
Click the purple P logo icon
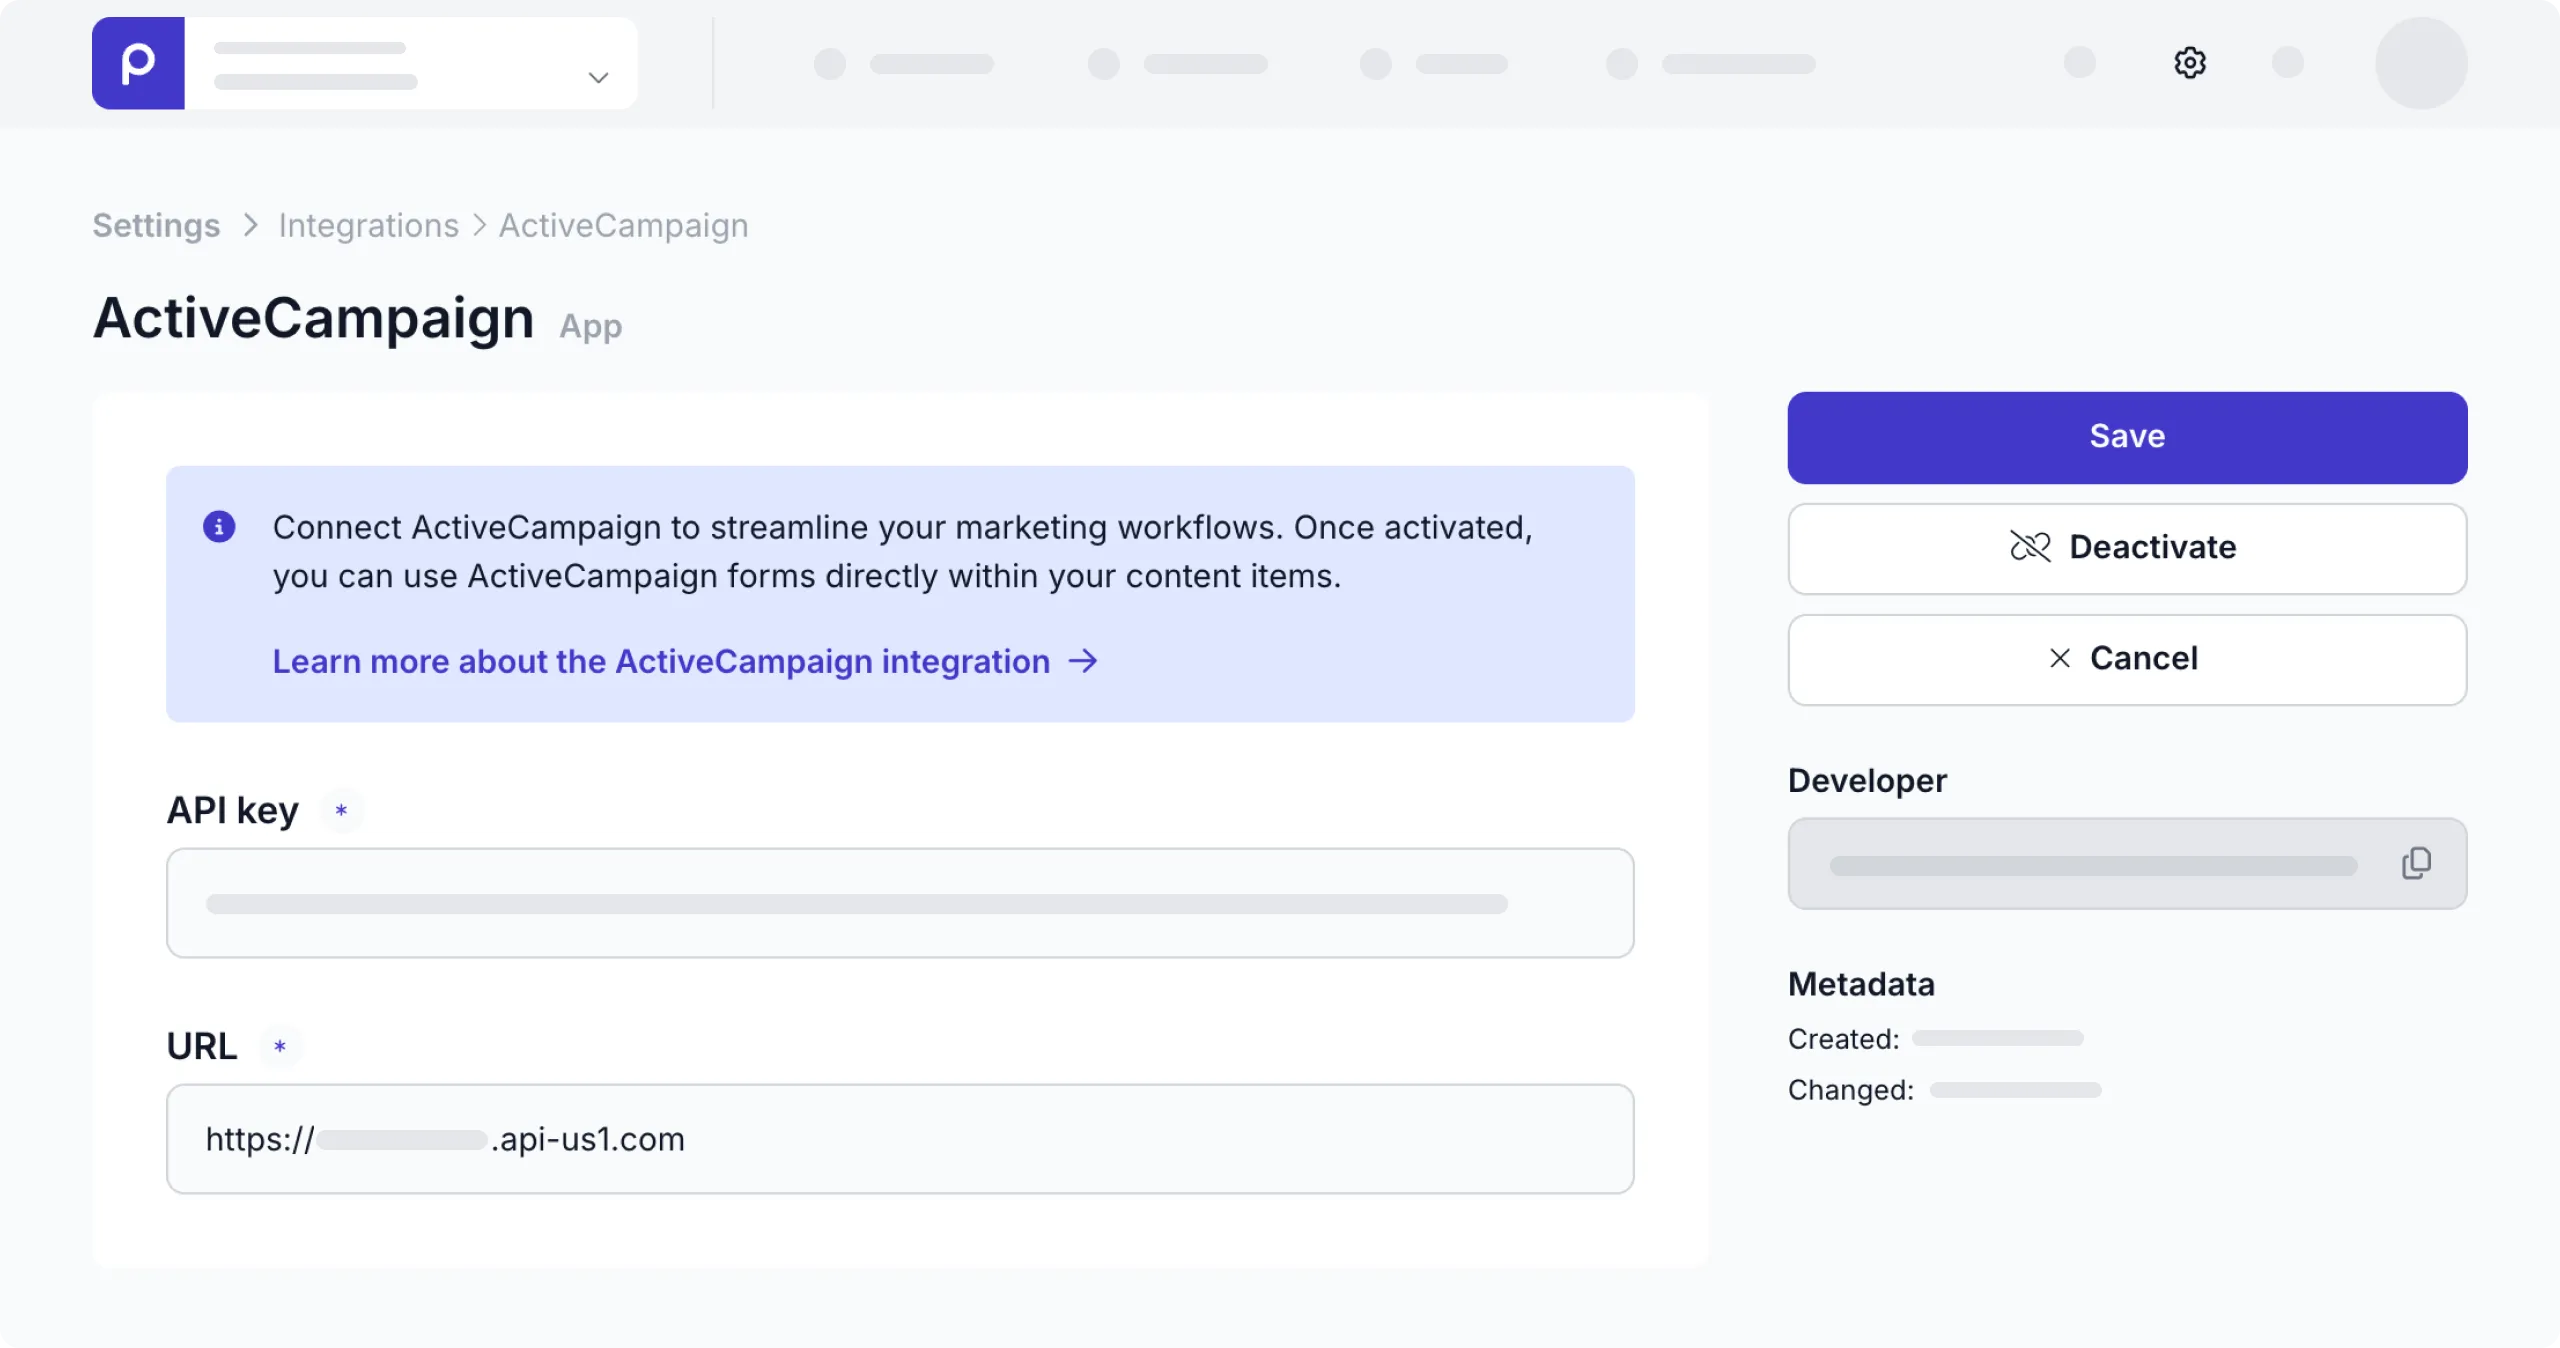point(138,63)
